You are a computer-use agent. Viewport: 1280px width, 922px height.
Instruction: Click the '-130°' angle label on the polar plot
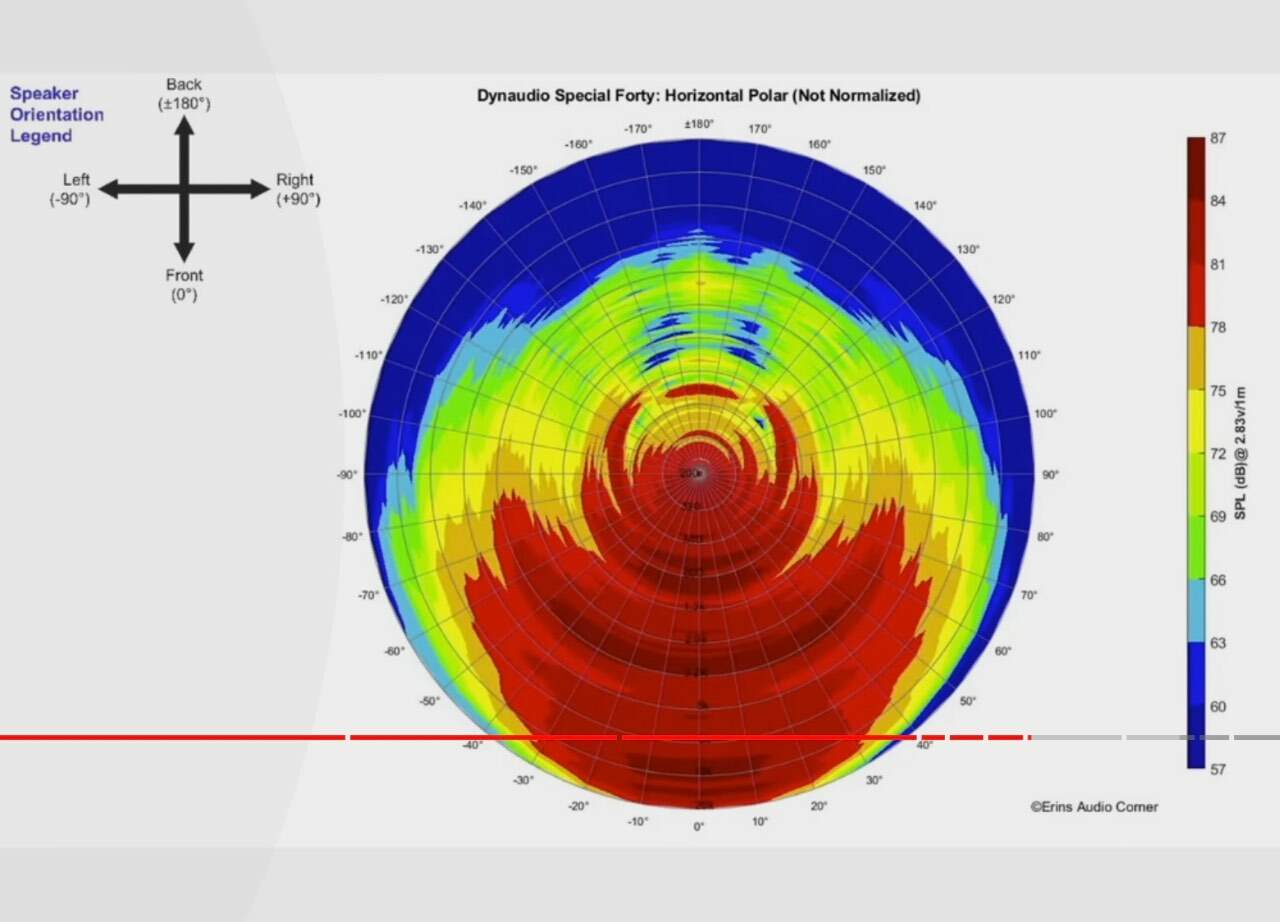click(x=429, y=250)
